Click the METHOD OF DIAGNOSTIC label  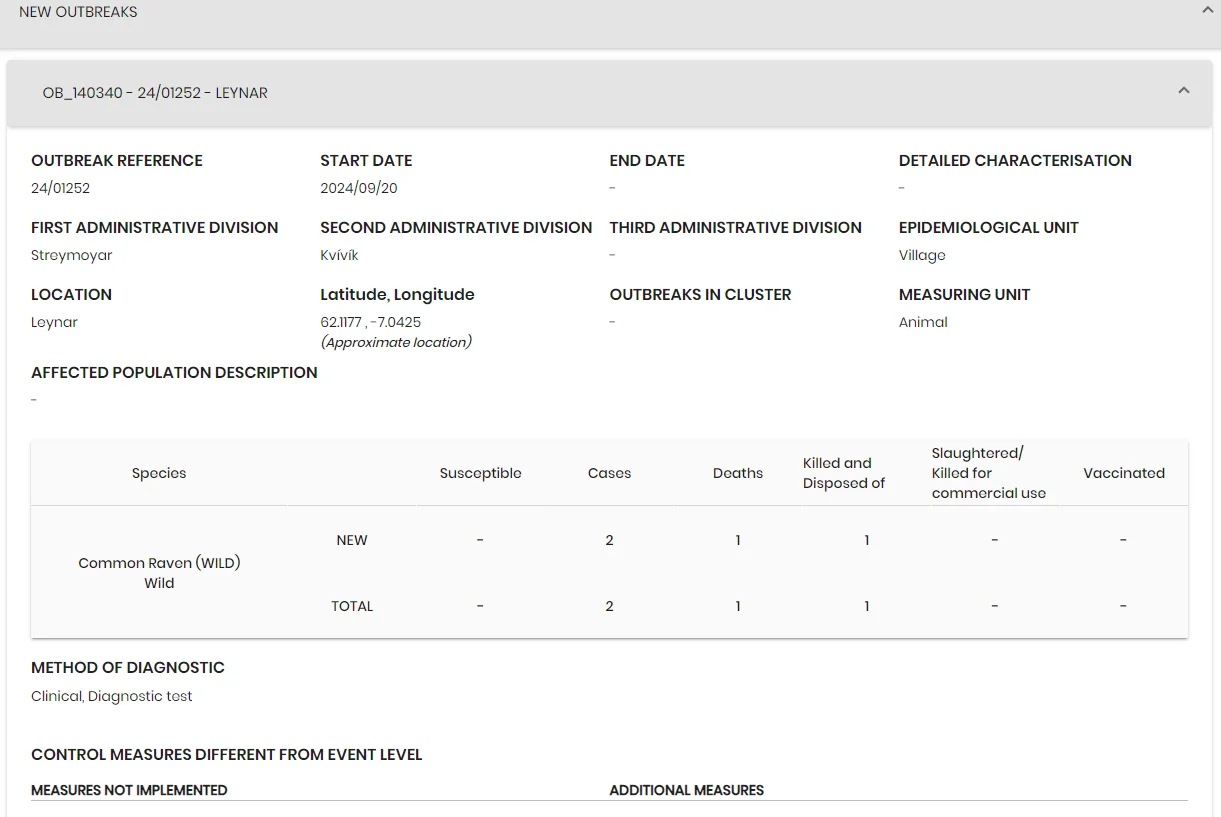[x=128, y=667]
